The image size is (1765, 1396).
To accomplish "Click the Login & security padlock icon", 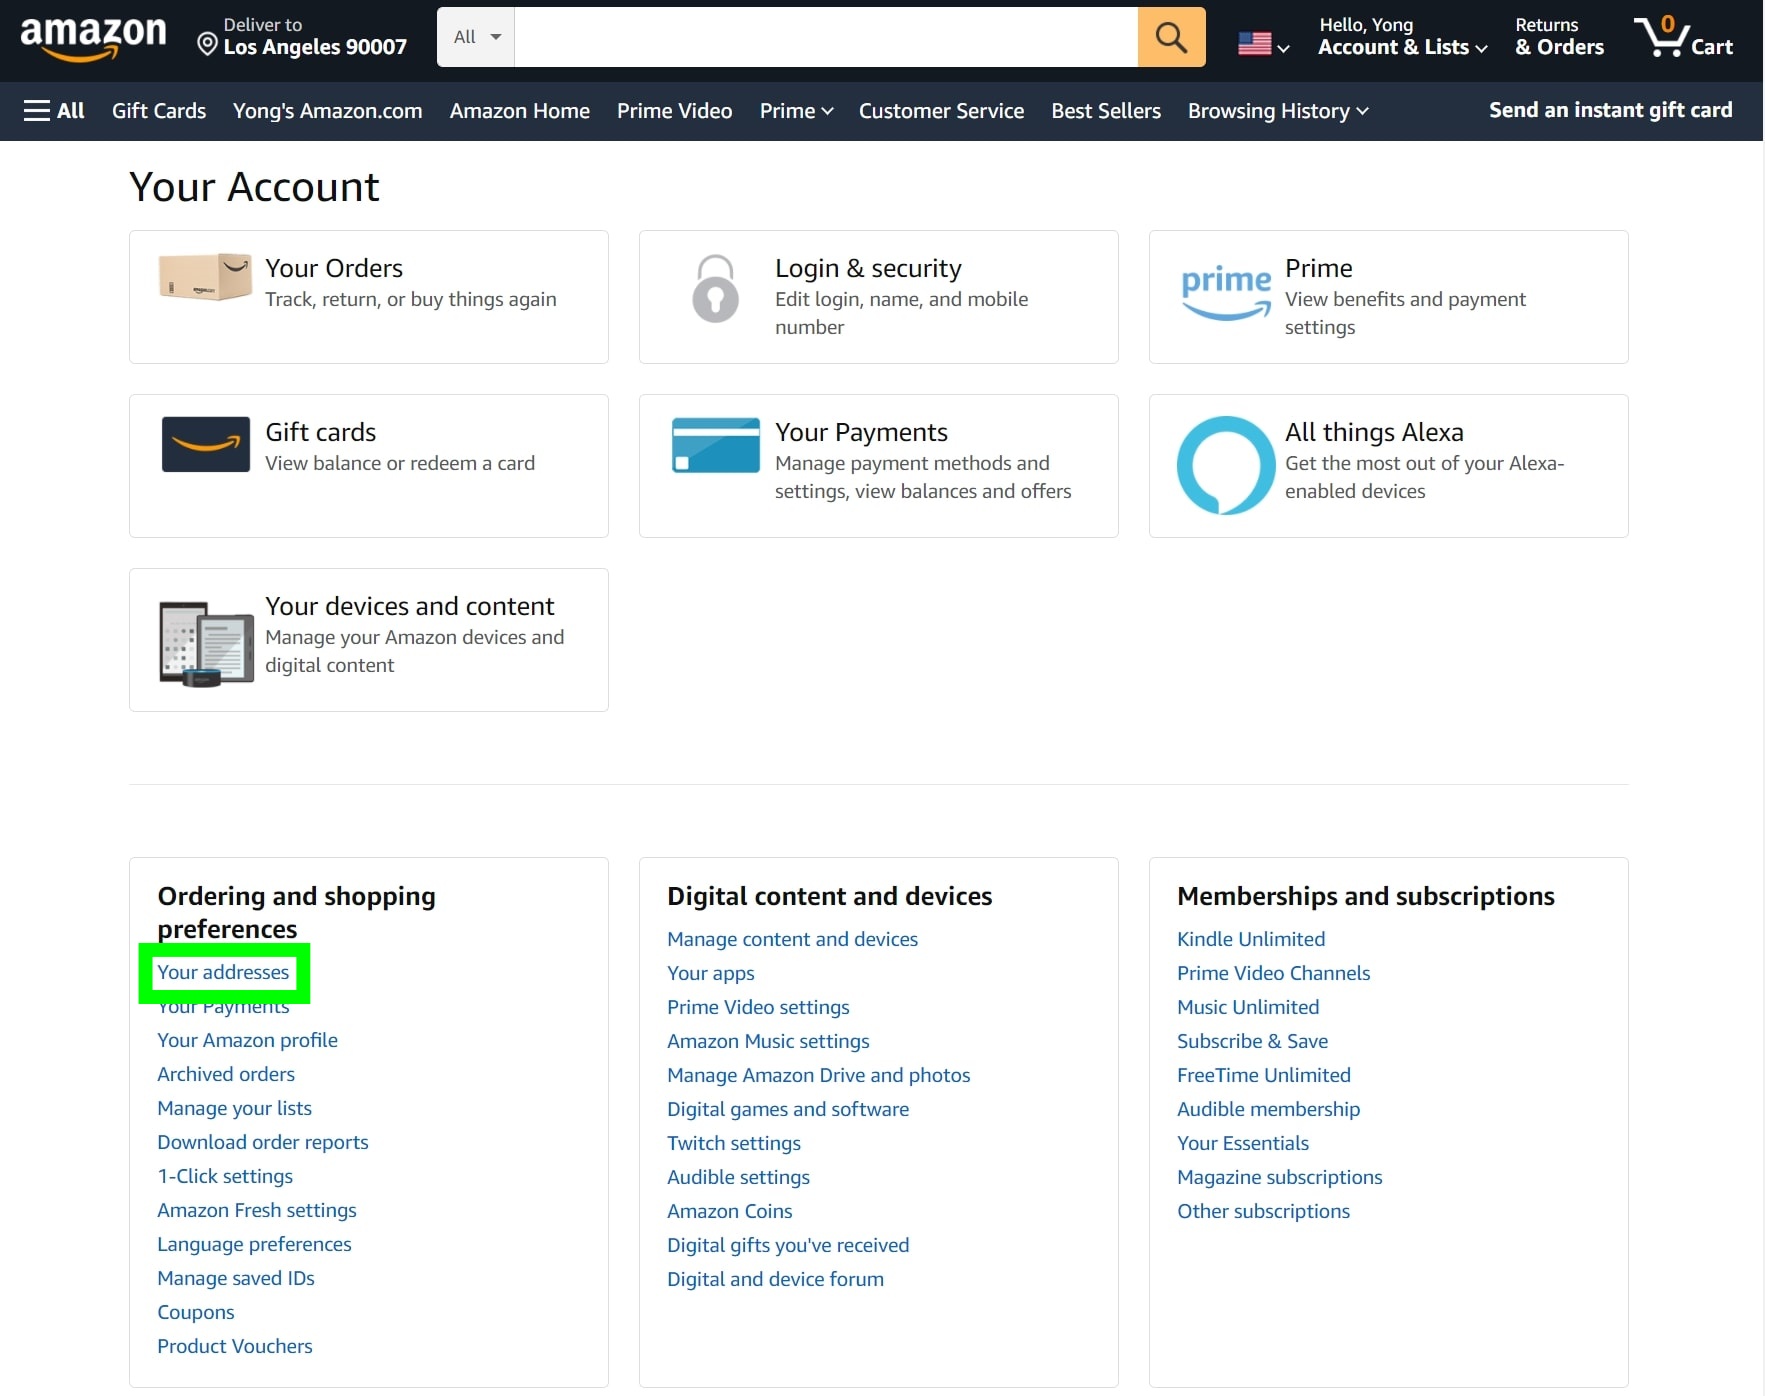I will 715,288.
